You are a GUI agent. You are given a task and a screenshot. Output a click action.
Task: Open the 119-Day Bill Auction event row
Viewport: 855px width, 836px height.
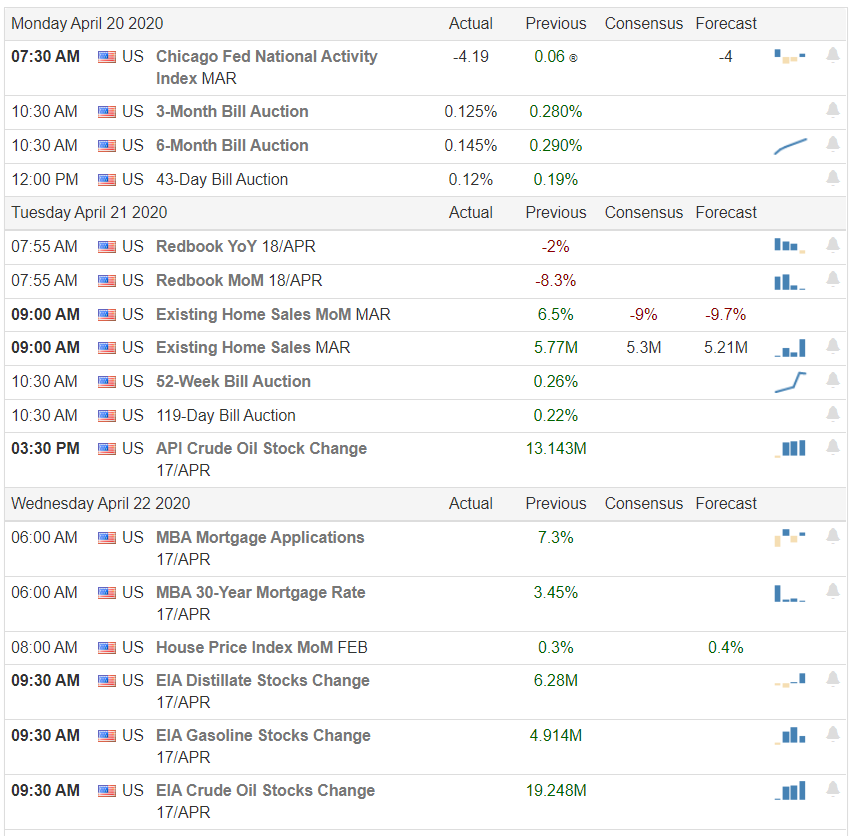click(x=425, y=416)
